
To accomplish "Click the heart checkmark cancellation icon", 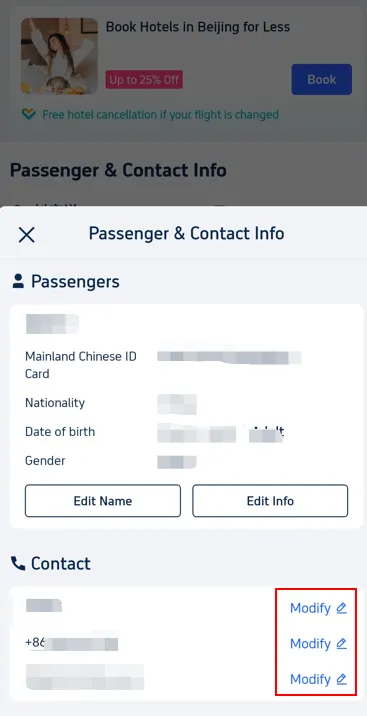I will point(29,114).
